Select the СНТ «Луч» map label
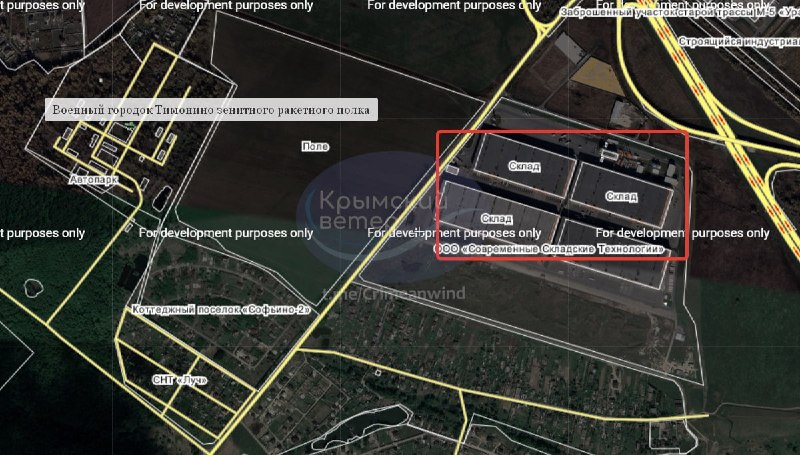800x455 pixels. pyautogui.click(x=180, y=381)
